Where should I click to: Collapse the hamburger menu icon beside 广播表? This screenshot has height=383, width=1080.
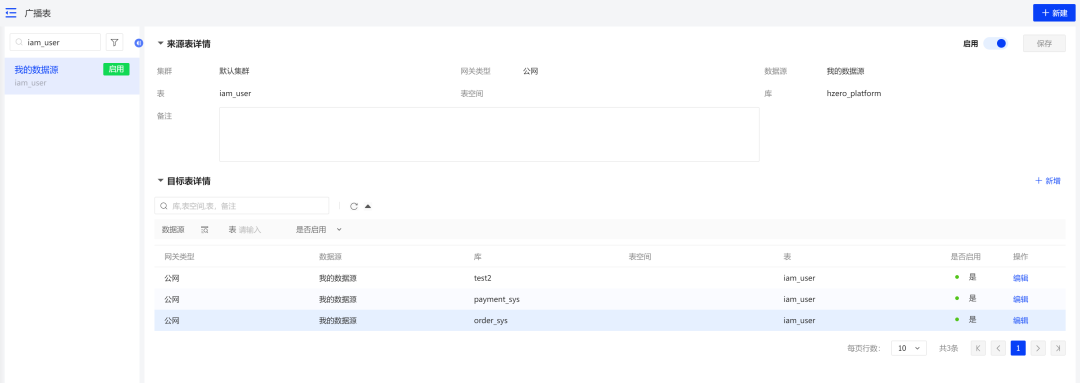pos(11,13)
